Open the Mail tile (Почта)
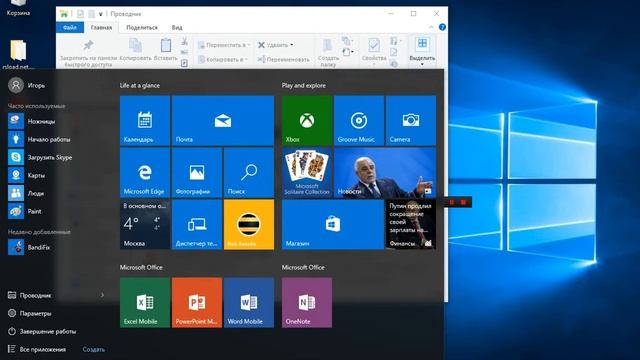This screenshot has height=360, width=640. 223,120
